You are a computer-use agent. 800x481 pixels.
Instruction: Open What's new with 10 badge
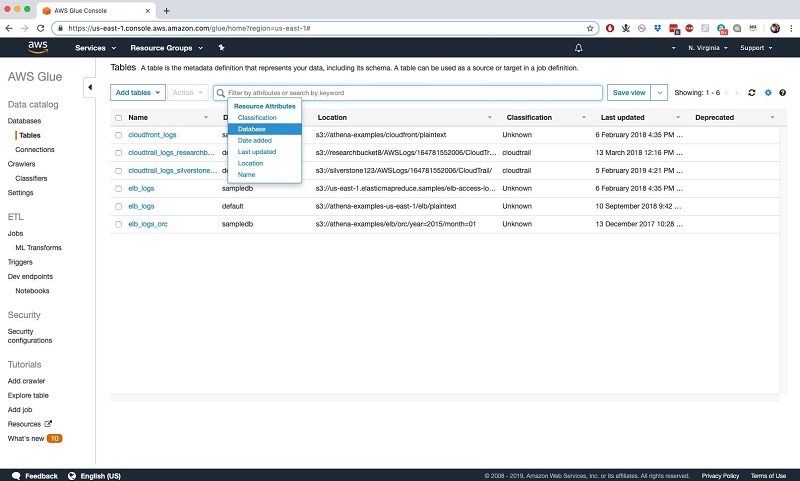[x=35, y=439]
